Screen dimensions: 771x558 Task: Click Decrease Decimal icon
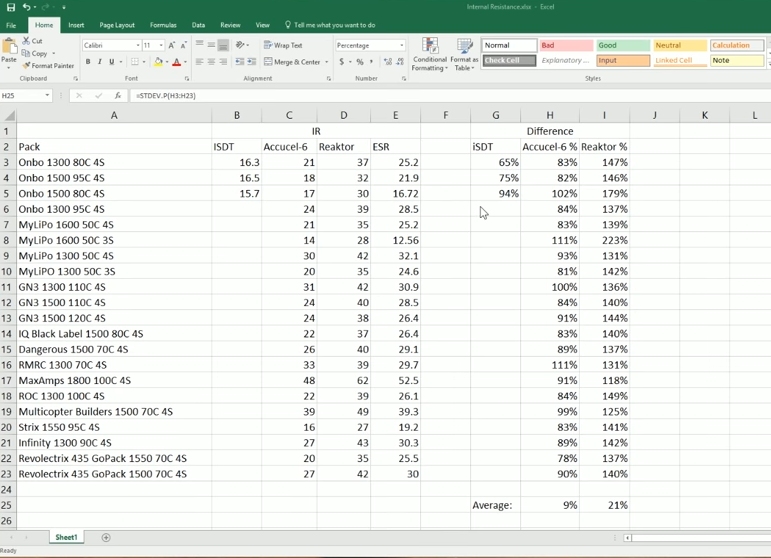click(400, 61)
